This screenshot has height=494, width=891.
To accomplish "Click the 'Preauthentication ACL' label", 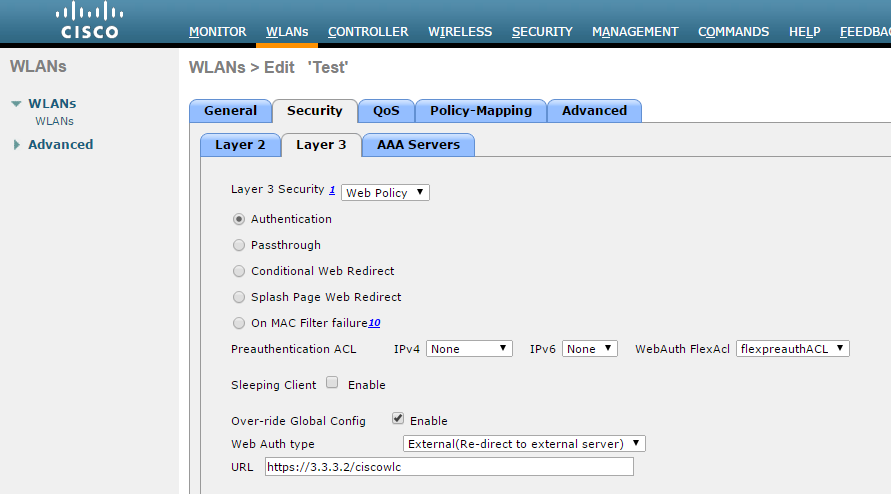I will (293, 349).
